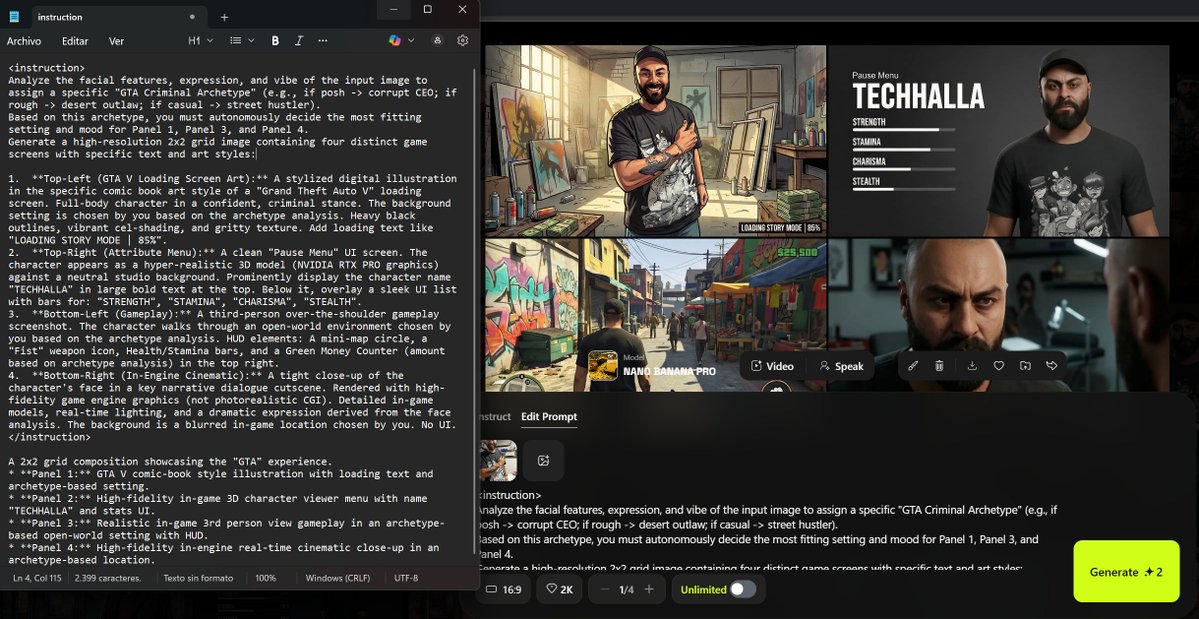Expand the list style dropdown
1199x619 pixels.
[x=242, y=41]
